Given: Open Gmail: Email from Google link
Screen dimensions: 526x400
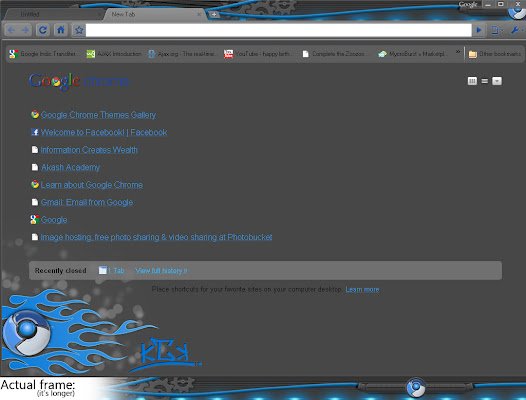Looking at the screenshot, I should (x=87, y=202).
